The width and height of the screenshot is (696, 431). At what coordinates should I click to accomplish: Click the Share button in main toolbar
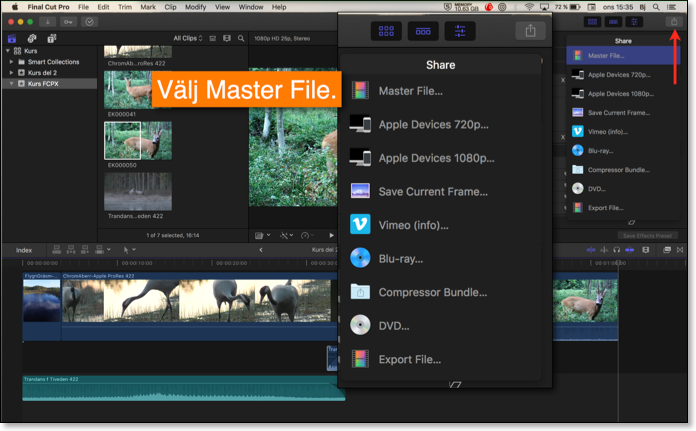[x=674, y=22]
